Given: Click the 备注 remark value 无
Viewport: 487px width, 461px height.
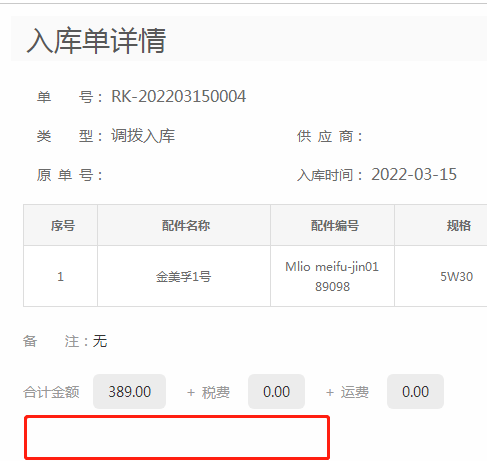Looking at the screenshot, I should point(100,341).
